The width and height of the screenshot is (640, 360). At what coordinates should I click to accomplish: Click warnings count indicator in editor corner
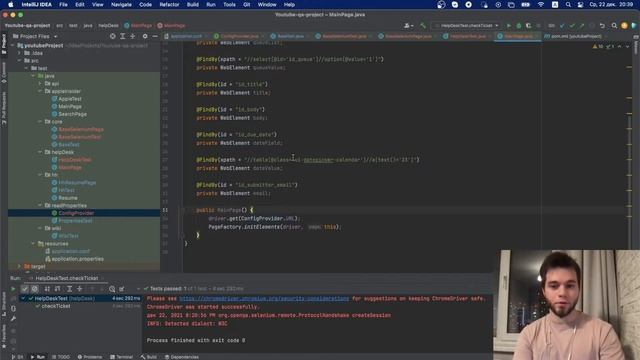[598, 47]
